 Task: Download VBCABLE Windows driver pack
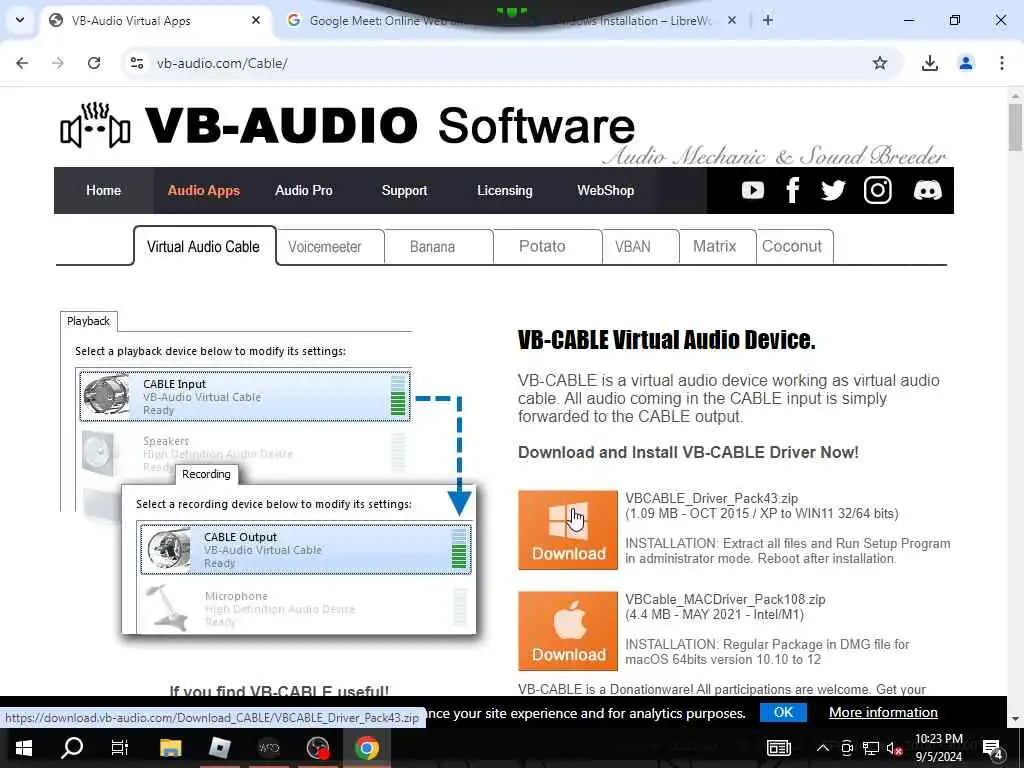click(x=568, y=530)
